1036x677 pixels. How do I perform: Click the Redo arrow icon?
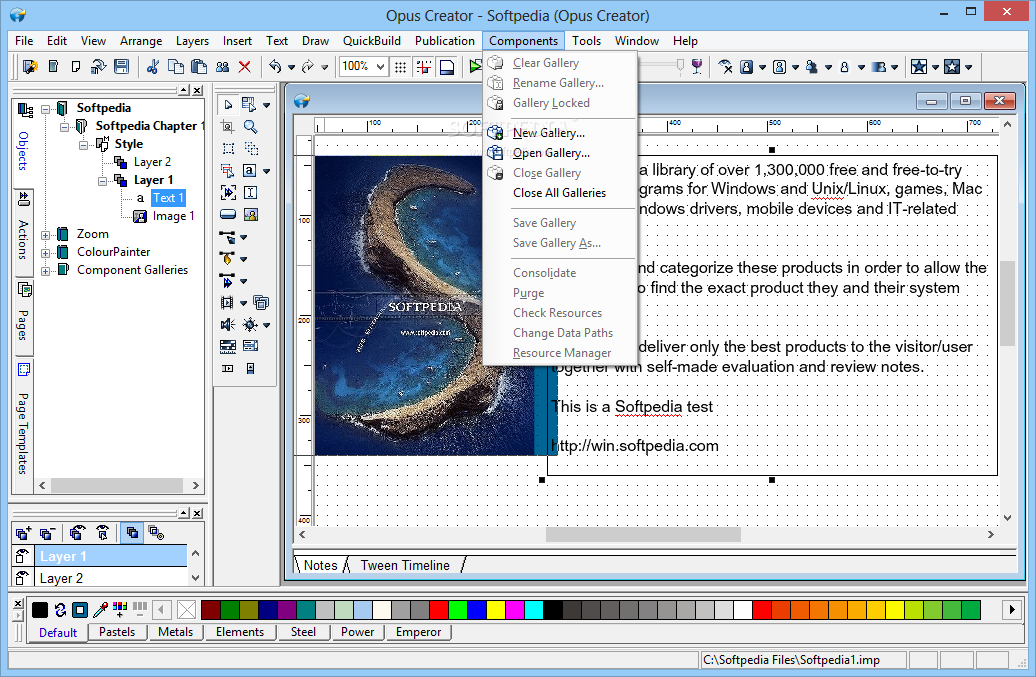[x=308, y=67]
